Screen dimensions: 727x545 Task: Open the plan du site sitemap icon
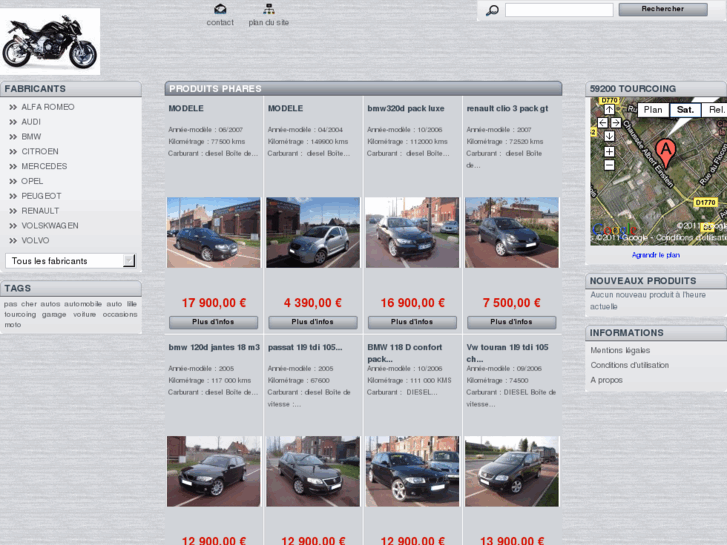point(269,9)
